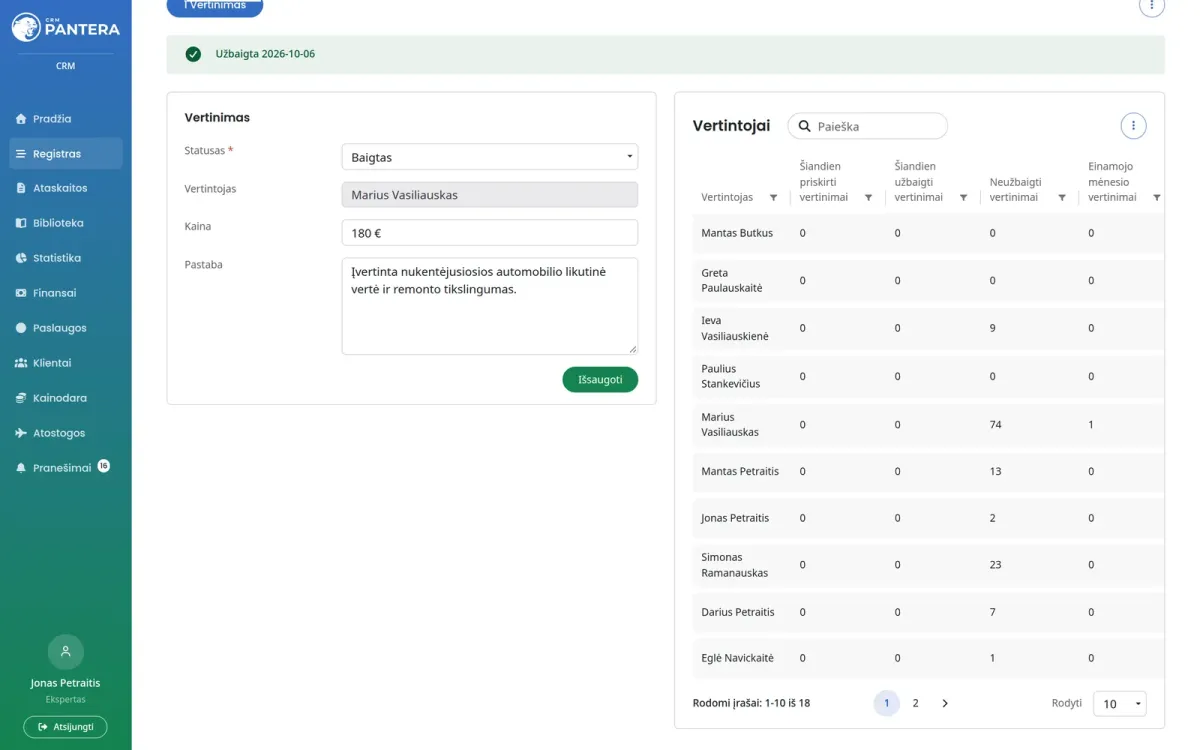This screenshot has width=1200, height=750.
Task: Click the Simonas Ramanauskas row name
Action: tap(735, 565)
